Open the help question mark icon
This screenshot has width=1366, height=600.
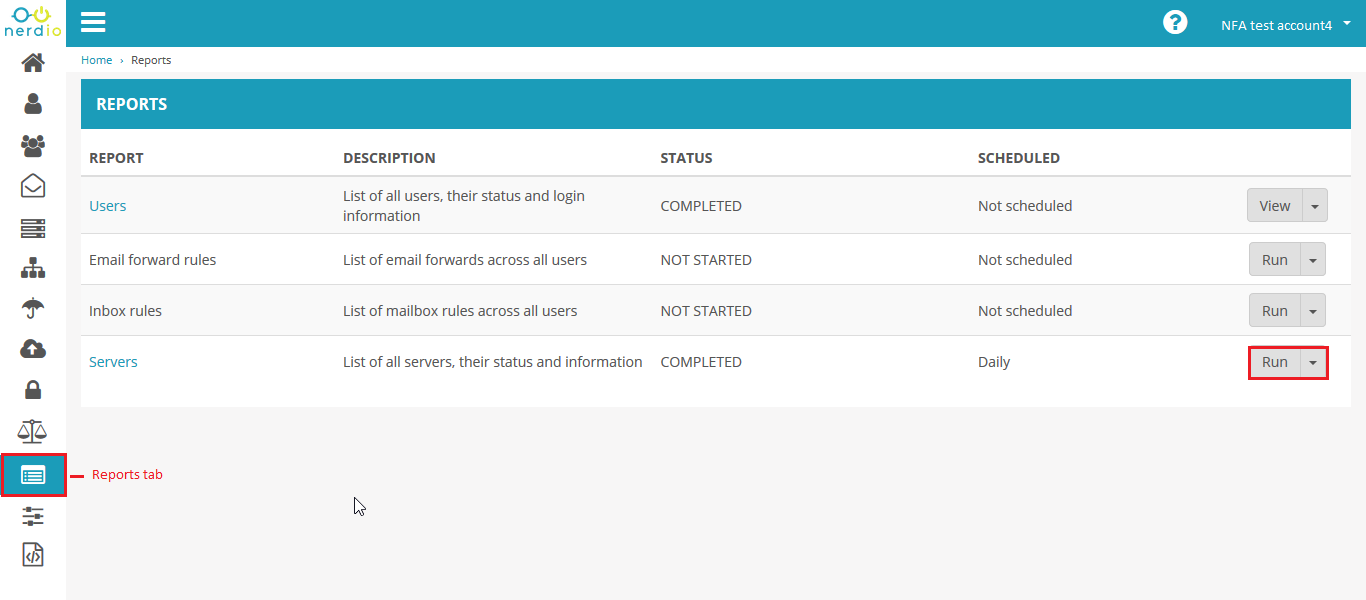click(1175, 22)
